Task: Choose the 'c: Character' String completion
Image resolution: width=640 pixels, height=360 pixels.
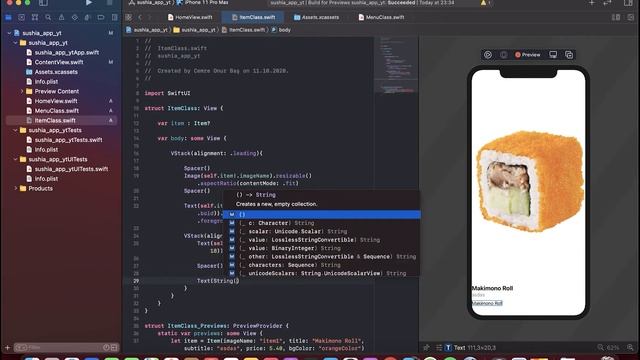Action: pos(322,223)
